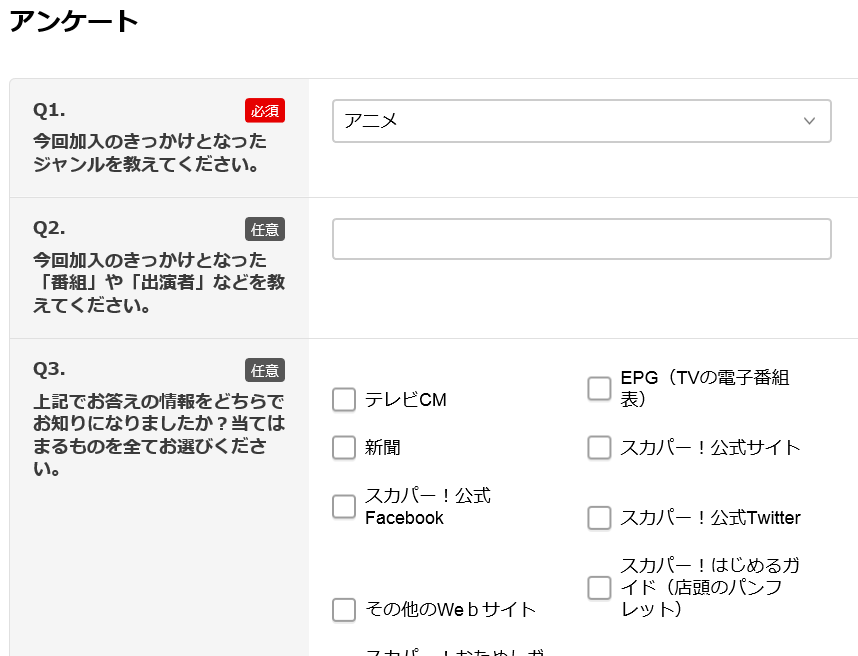Screen dimensions: 858x656
Task: Click the 新聞 label to toggle it
Action: (x=380, y=447)
